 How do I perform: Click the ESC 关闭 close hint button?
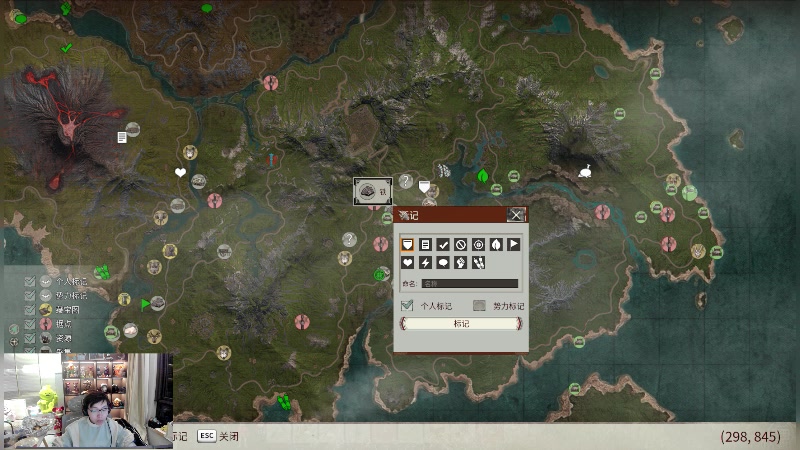click(218, 436)
